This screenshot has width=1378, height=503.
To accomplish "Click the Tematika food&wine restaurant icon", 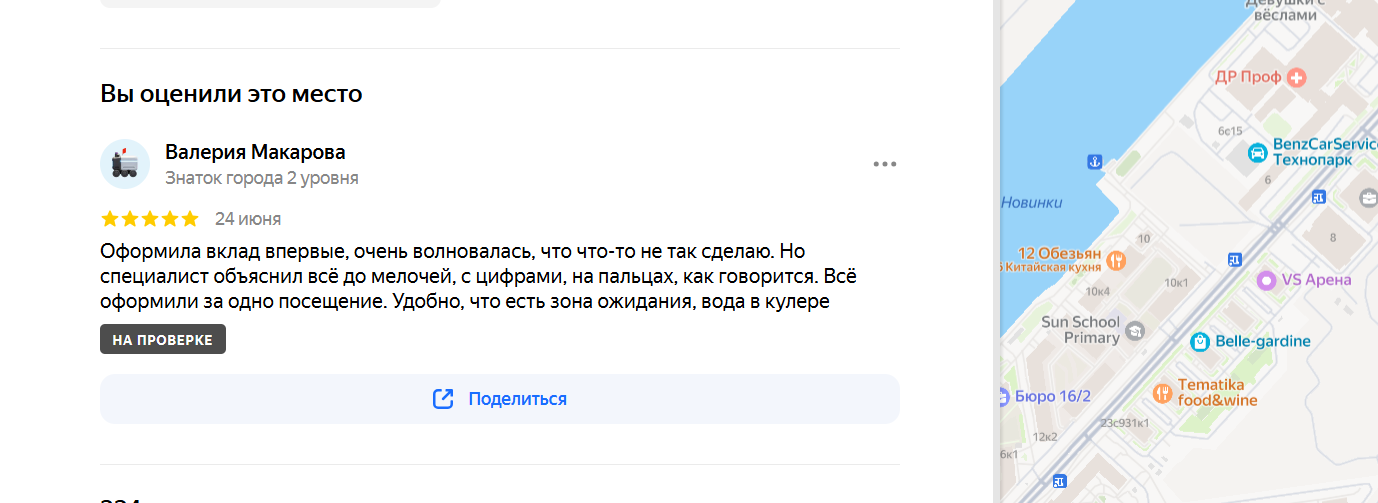I will tap(1162, 393).
